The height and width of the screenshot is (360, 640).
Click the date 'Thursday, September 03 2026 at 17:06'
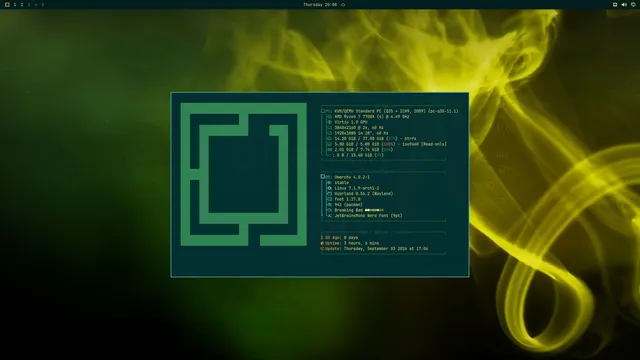(386, 249)
